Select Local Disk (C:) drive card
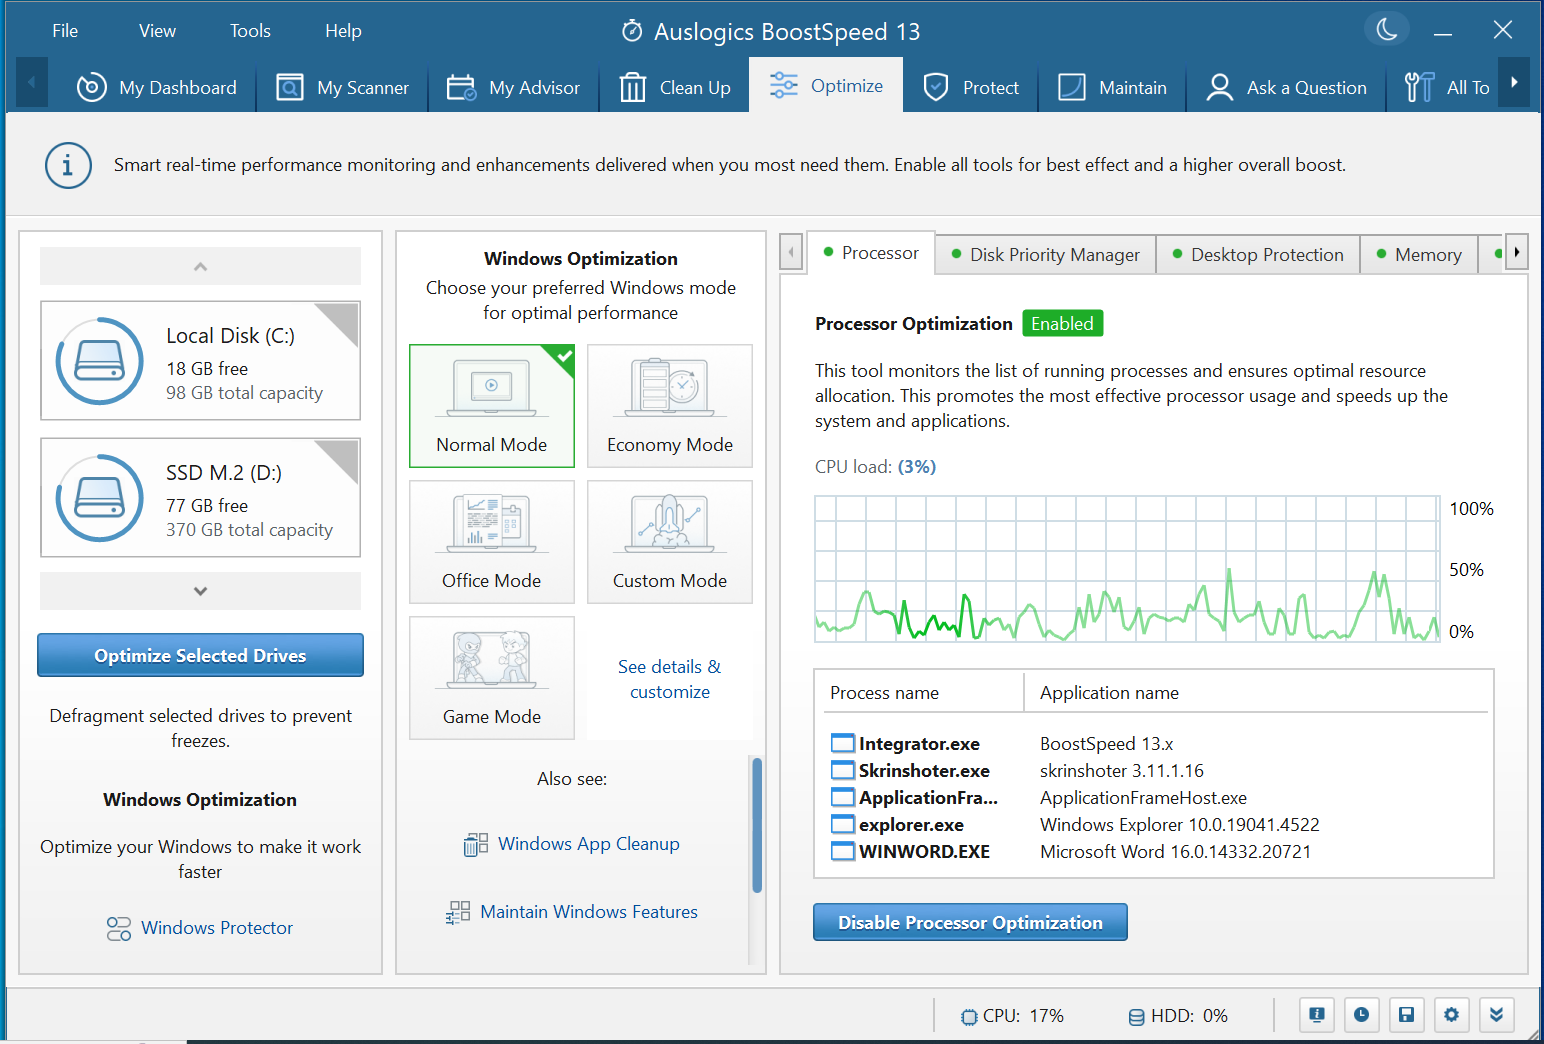Image resolution: width=1544 pixels, height=1044 pixels. (x=200, y=361)
